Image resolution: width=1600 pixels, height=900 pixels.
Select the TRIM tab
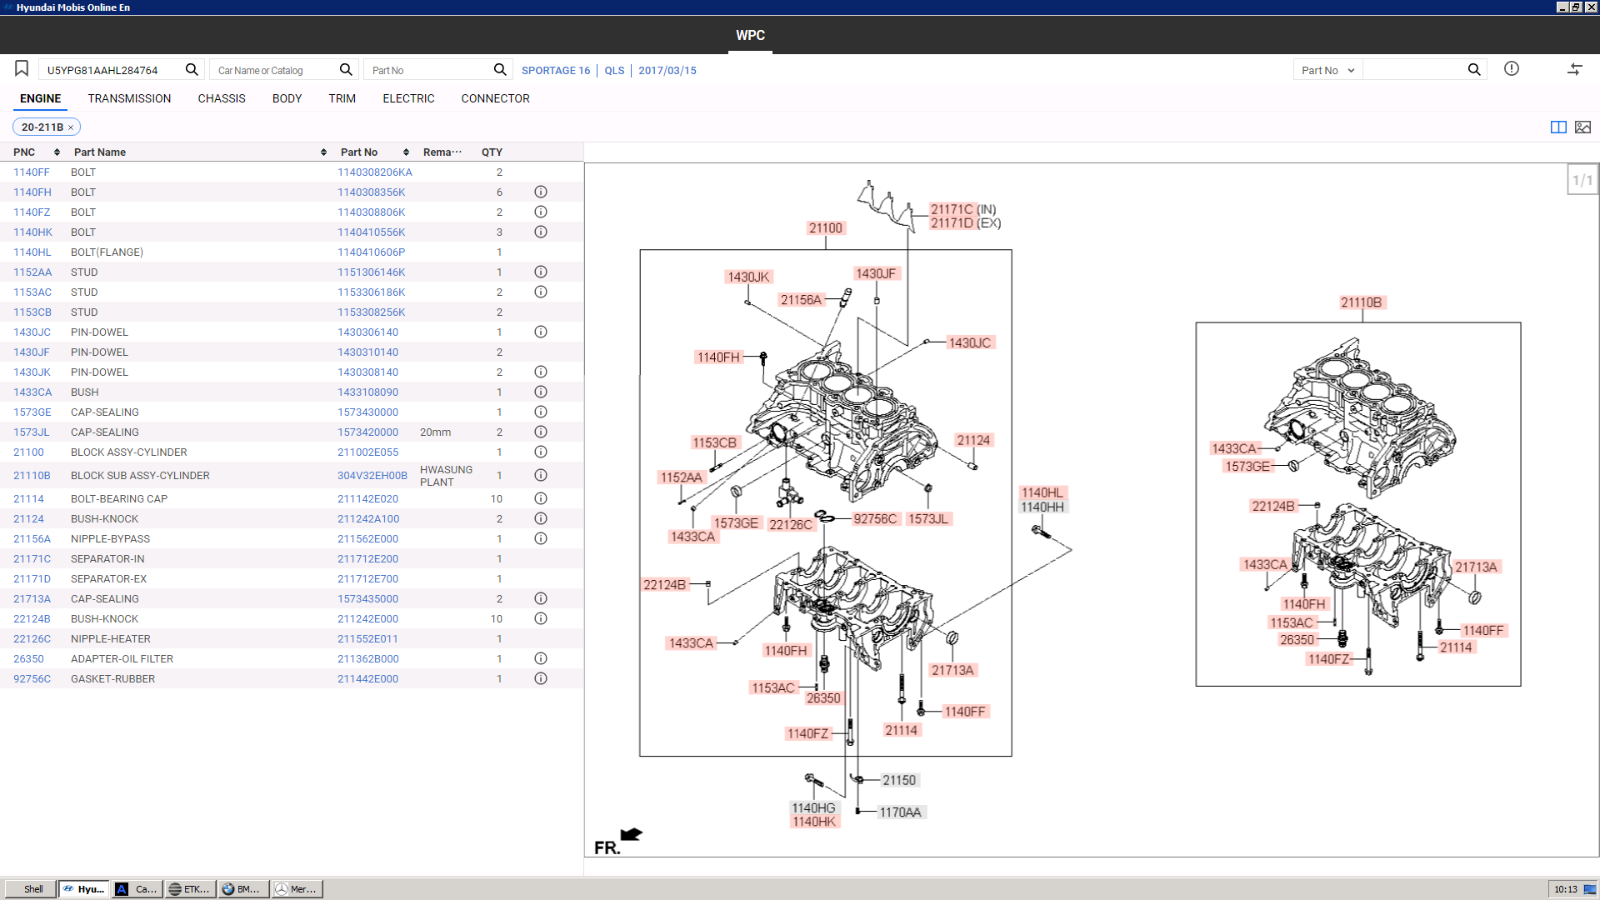pos(342,98)
